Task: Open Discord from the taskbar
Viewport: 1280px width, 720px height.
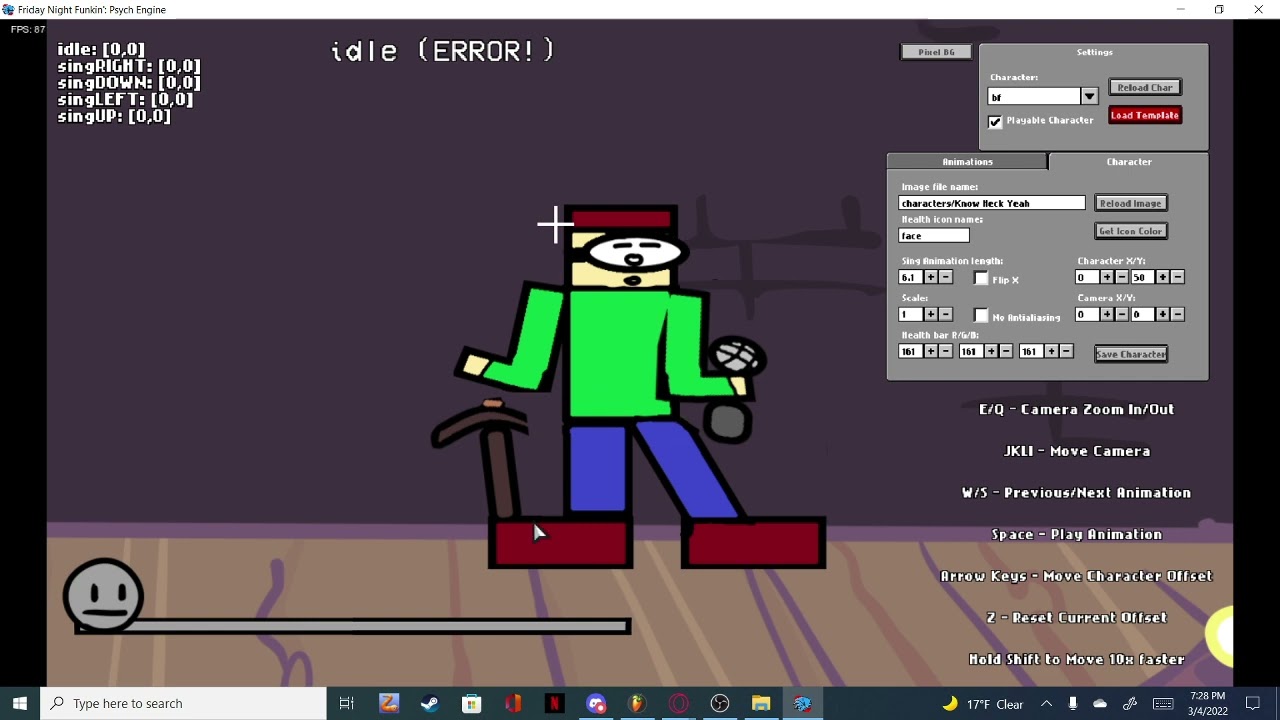Action: coord(596,703)
